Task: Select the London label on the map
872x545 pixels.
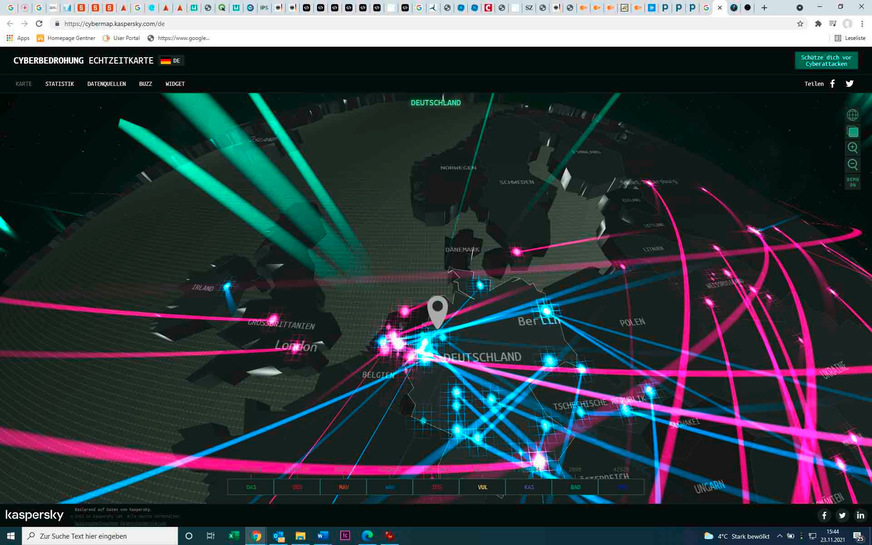Action: [296, 346]
